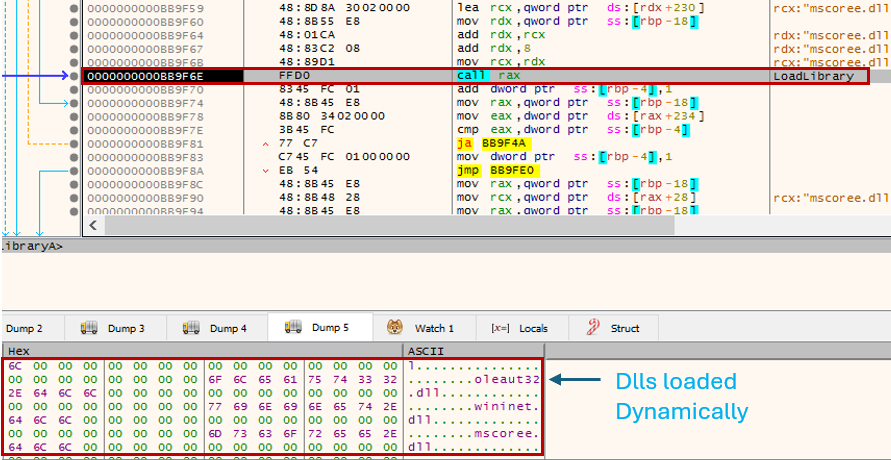
Task: Select the 'call rax' instruction
Action: (x=488, y=76)
